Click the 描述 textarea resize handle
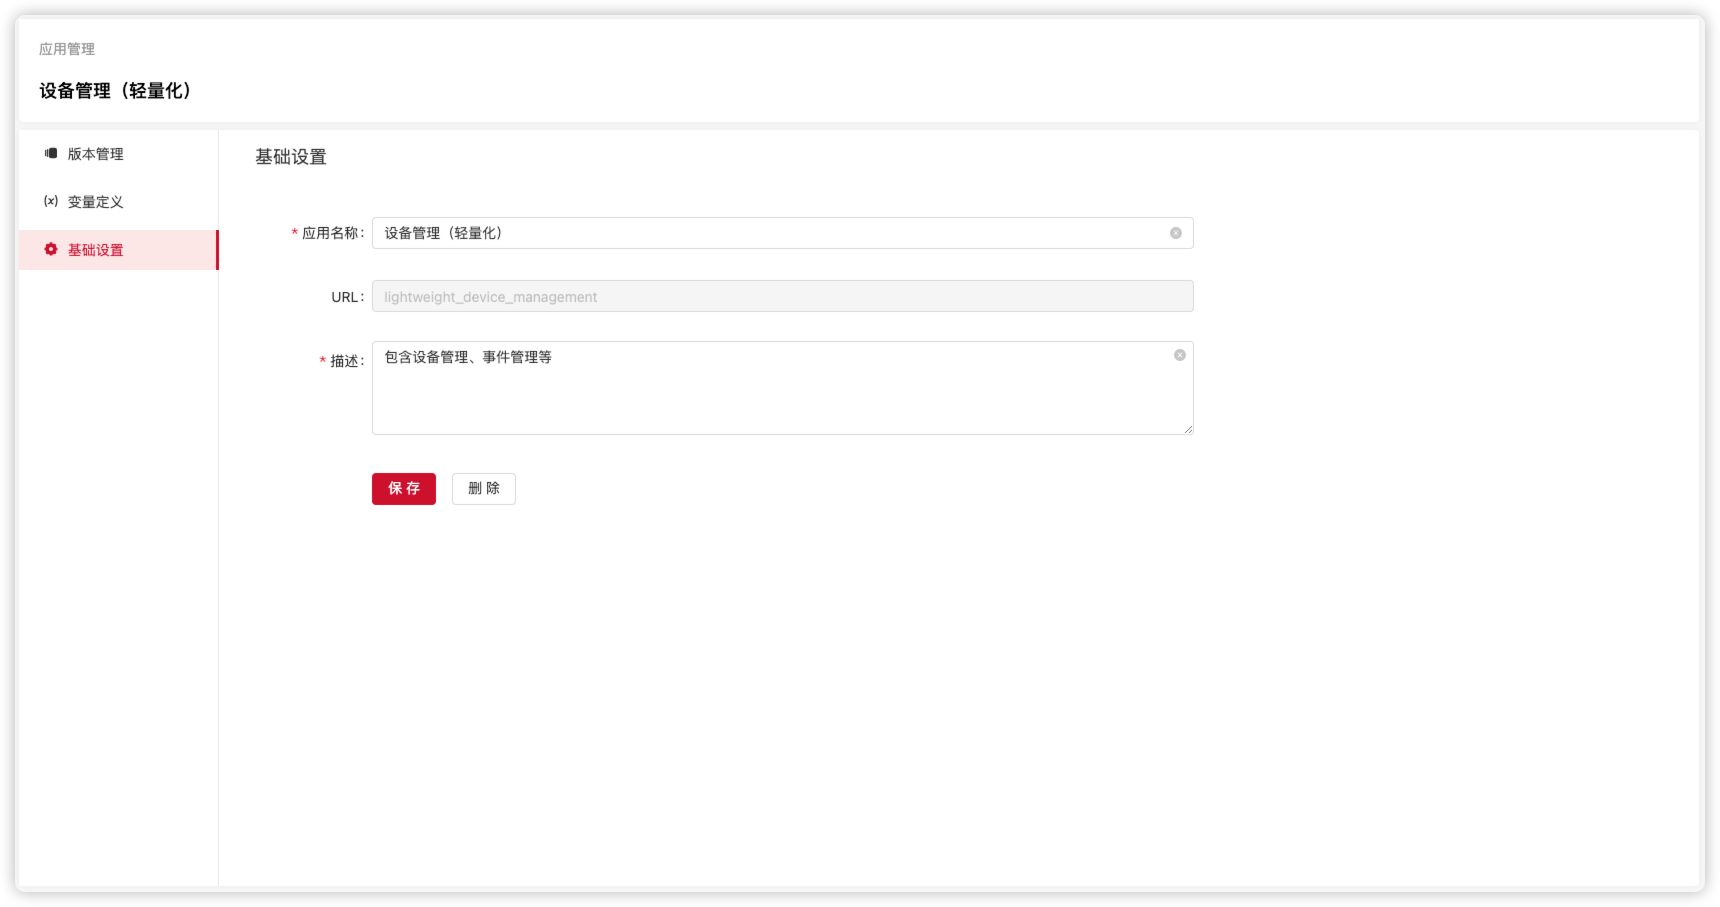Image resolution: width=1720 pixels, height=907 pixels. pos(1187,429)
